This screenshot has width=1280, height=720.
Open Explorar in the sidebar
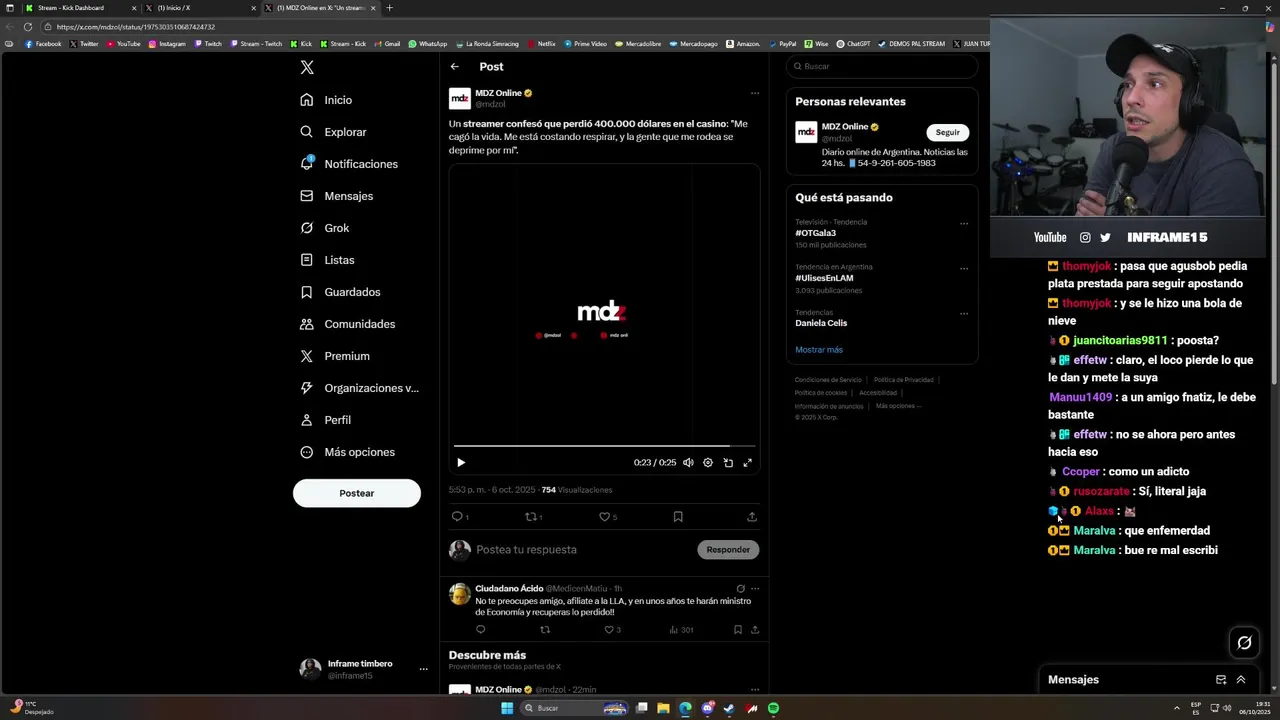[x=333, y=132]
